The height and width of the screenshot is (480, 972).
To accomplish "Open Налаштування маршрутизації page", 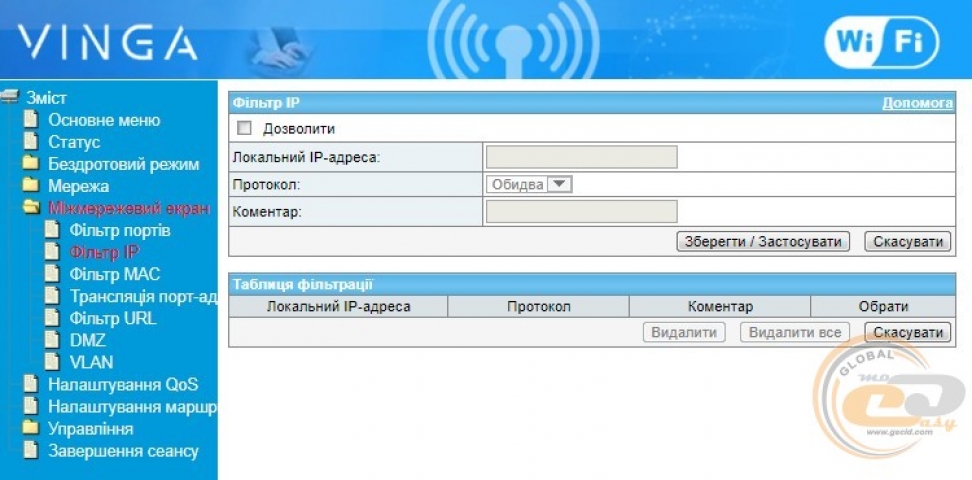I will click(133, 407).
